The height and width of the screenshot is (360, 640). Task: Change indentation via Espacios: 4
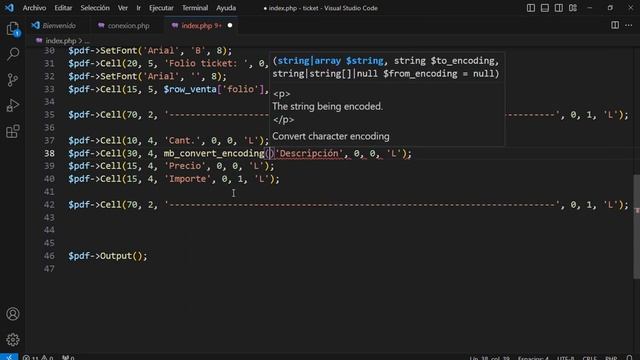click(x=533, y=358)
